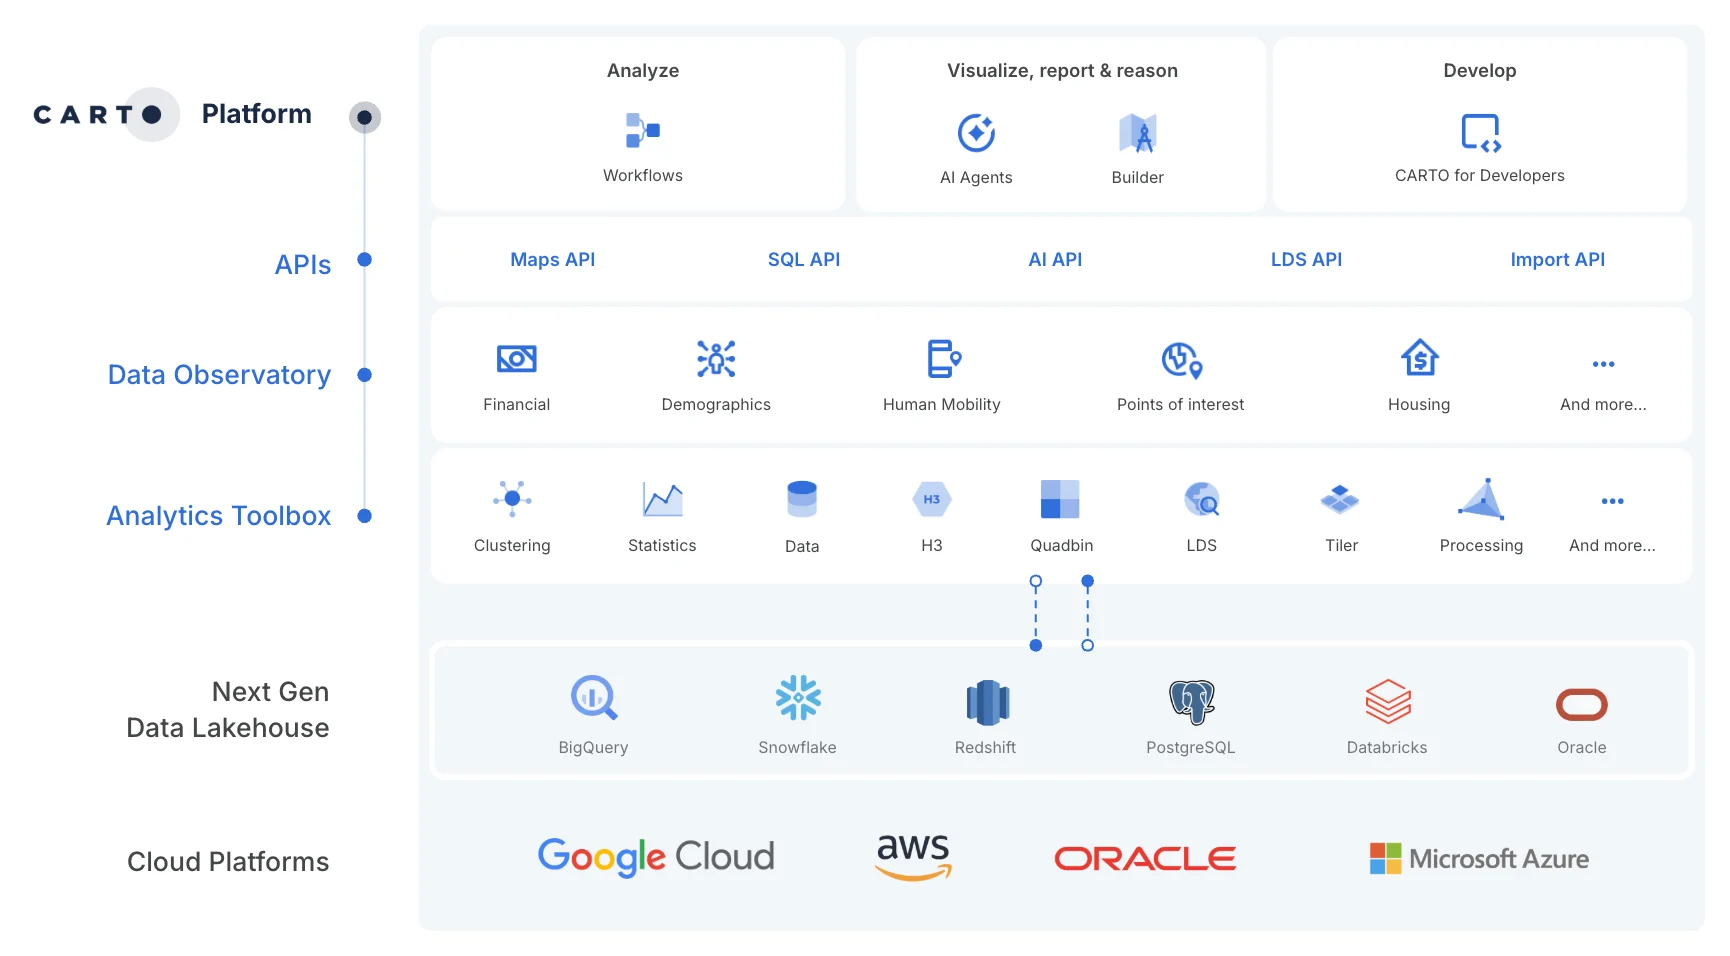1730x956 pixels.
Task: Click the LDS globe icon
Action: [1202, 499]
